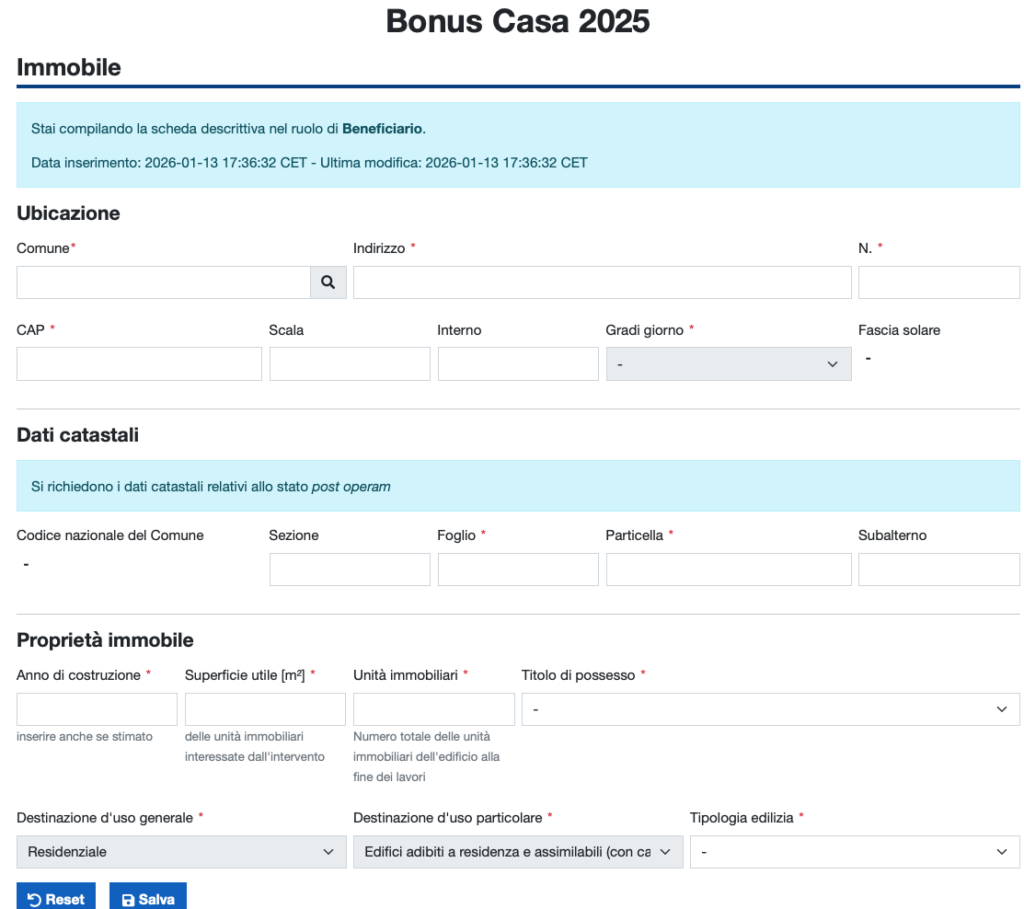Click the Particella input field

728,569
